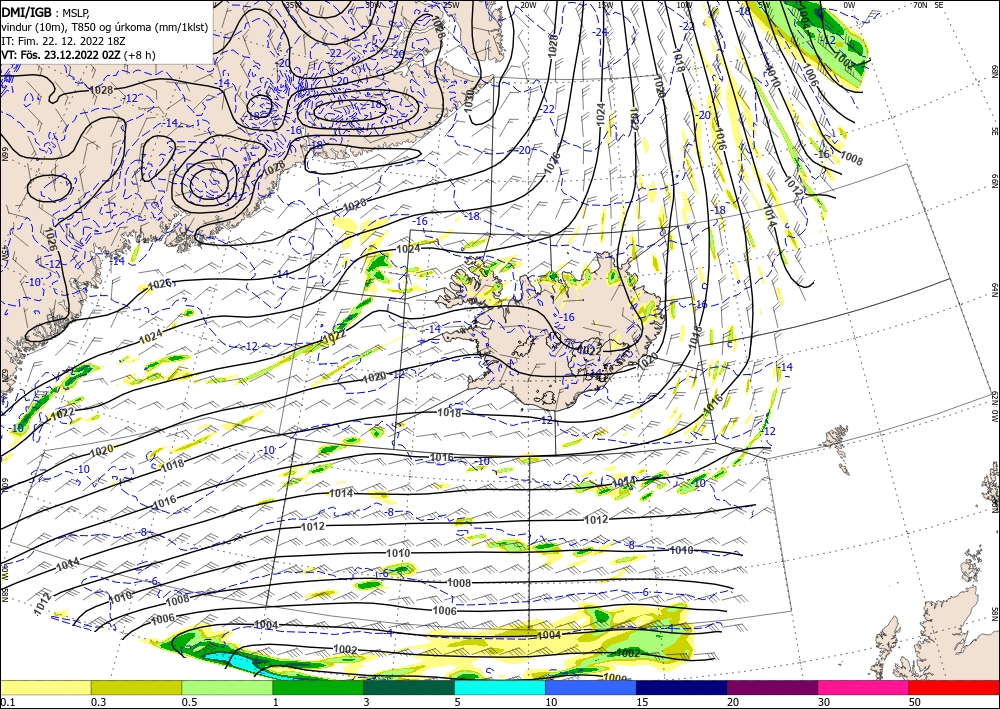Pick the blue 10–15 legend color segment
This screenshot has width=1000, height=709.
pyautogui.click(x=591, y=687)
